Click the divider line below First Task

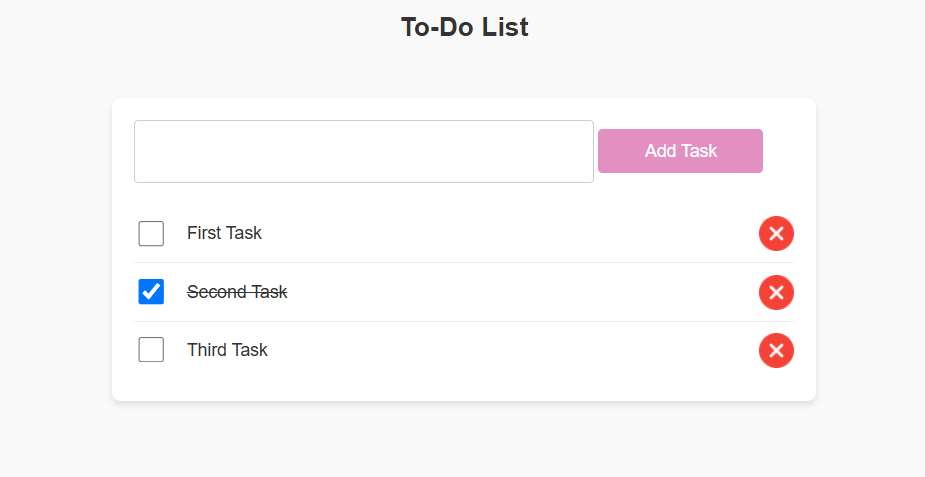coord(464,262)
